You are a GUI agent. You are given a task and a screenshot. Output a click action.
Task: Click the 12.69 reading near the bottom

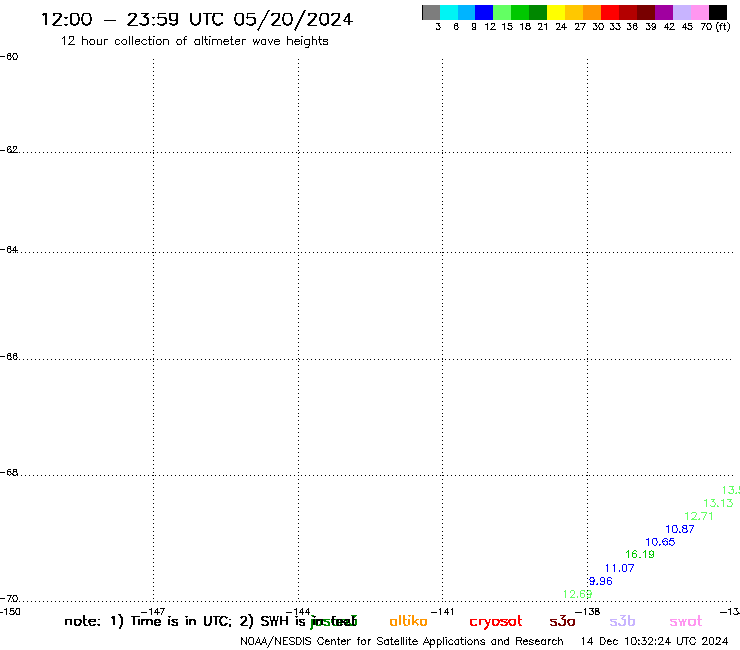[577, 594]
